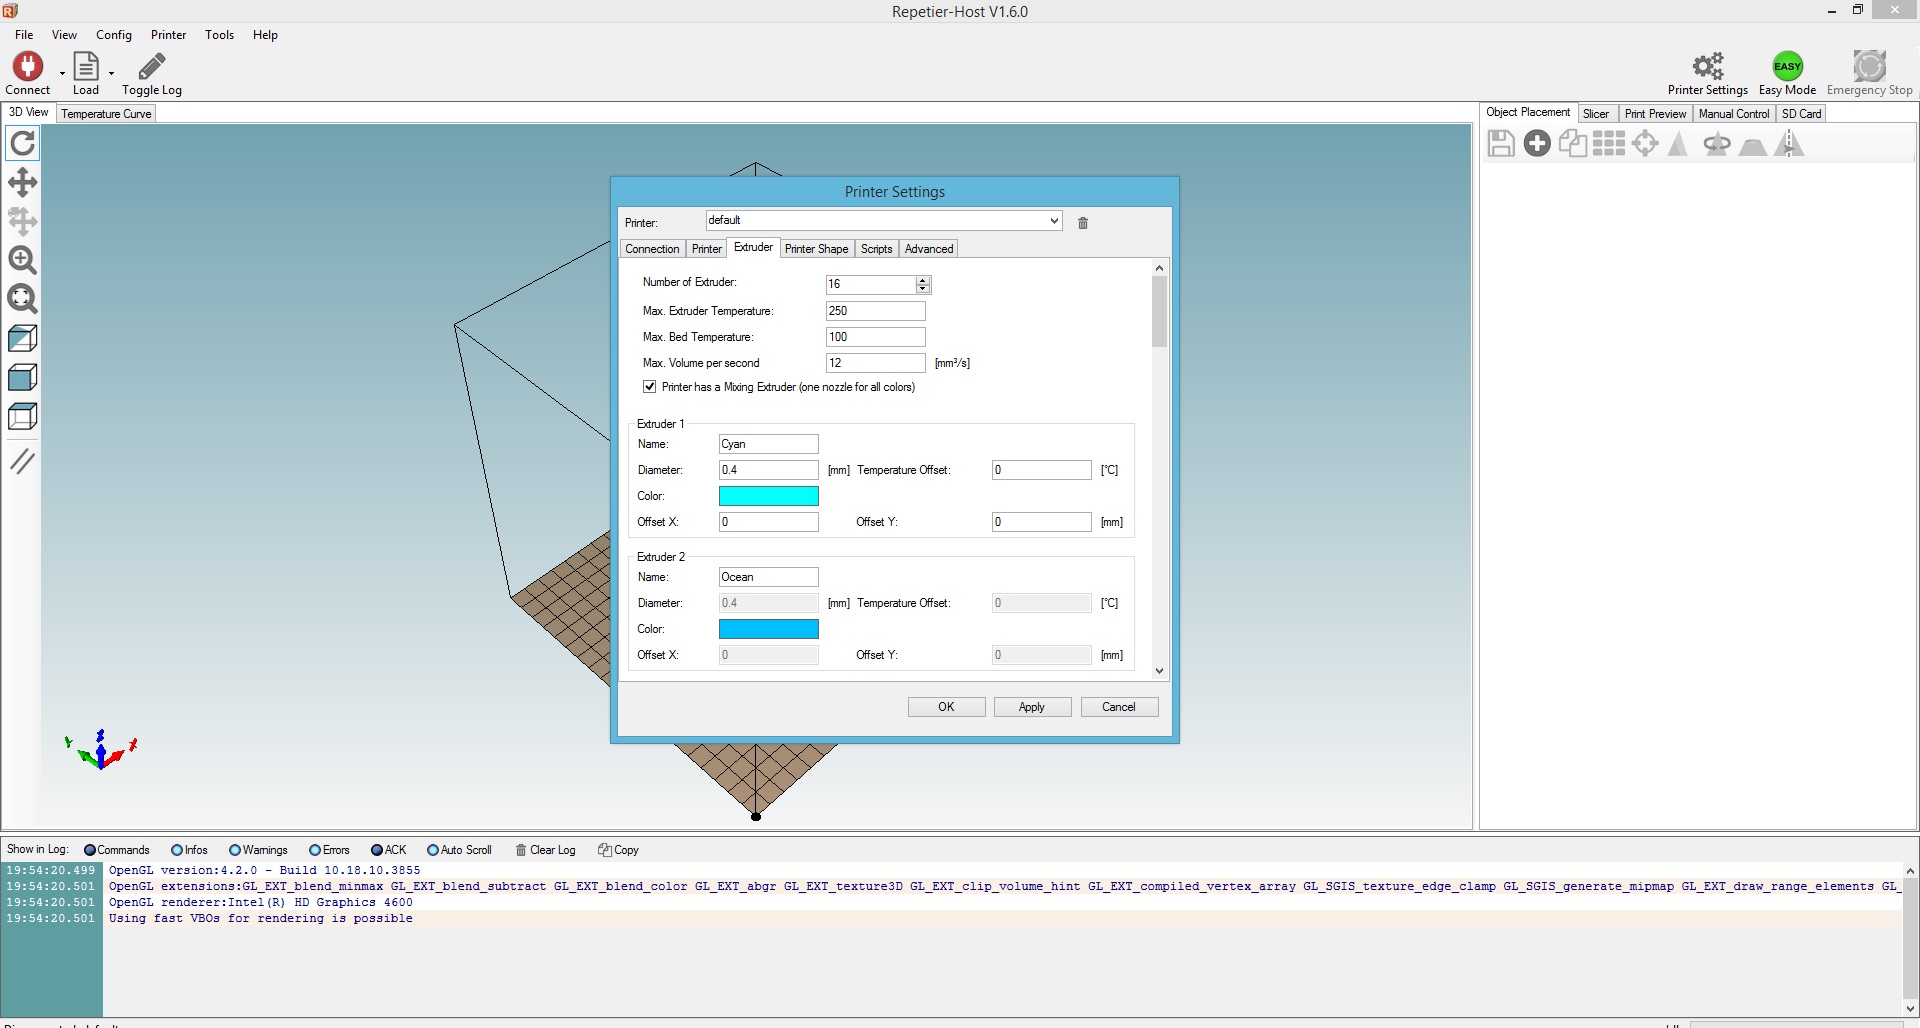
Task: Click the Emergency Stop icon
Action: (x=1869, y=66)
